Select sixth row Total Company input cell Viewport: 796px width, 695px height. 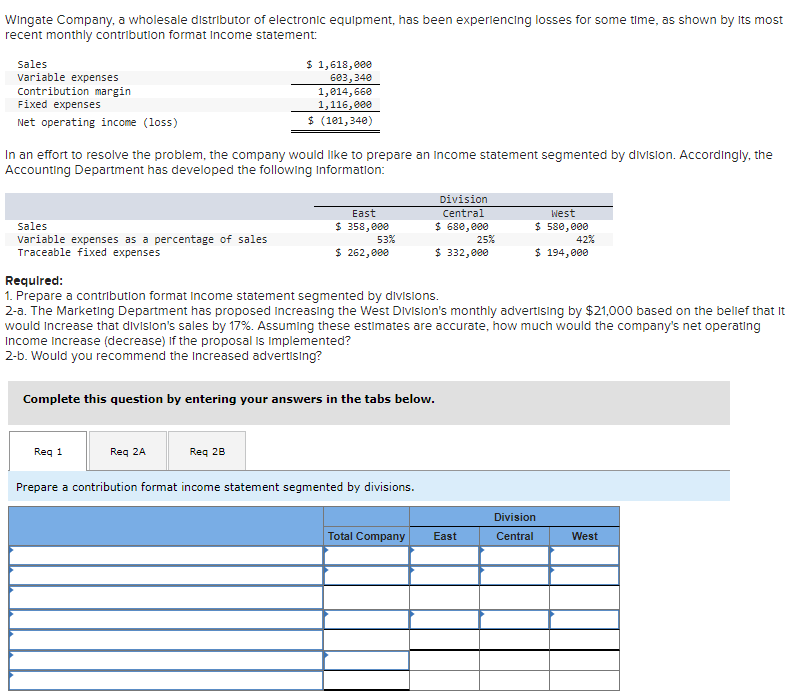coord(367,660)
